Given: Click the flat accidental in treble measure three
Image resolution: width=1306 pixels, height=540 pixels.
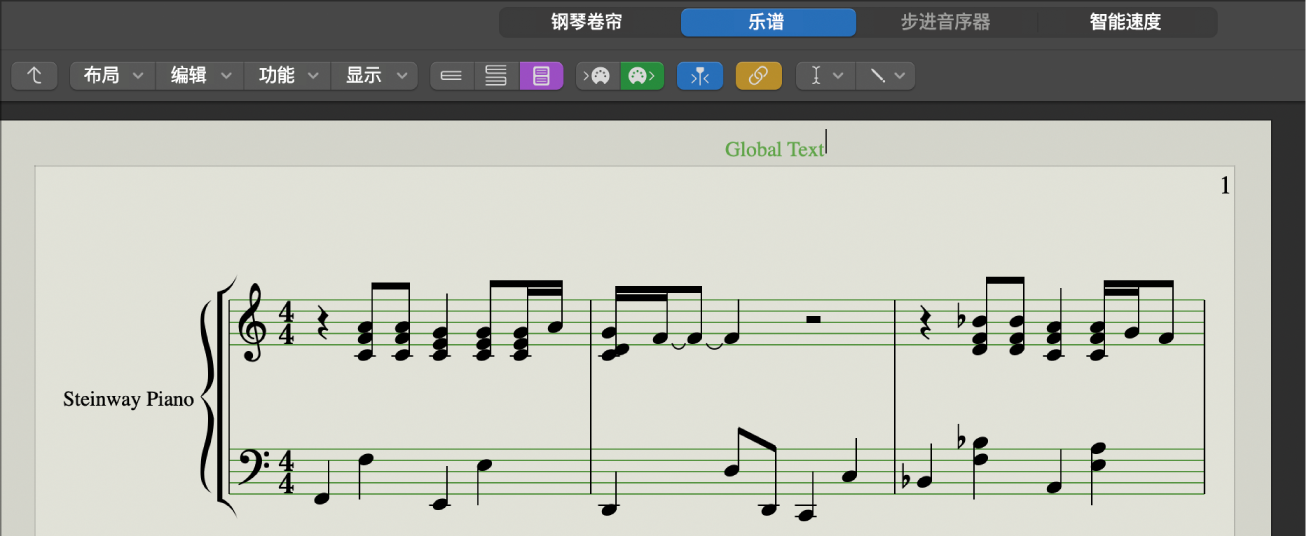Looking at the screenshot, I should [x=960, y=322].
